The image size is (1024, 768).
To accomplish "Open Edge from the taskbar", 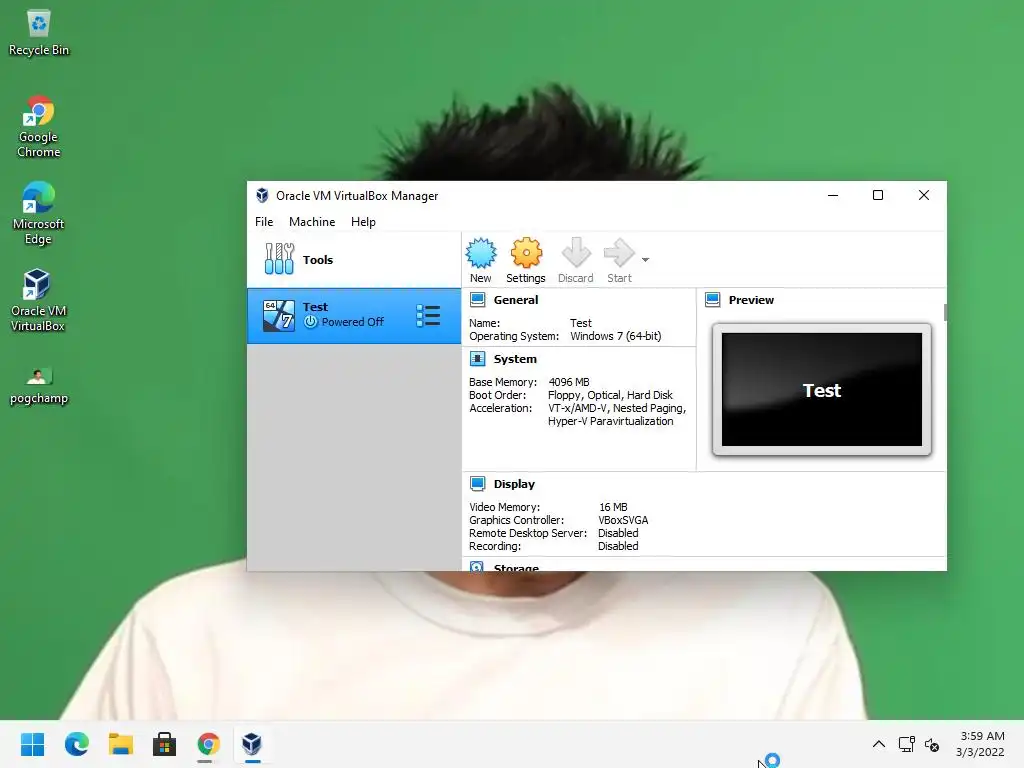I will click(x=76, y=744).
